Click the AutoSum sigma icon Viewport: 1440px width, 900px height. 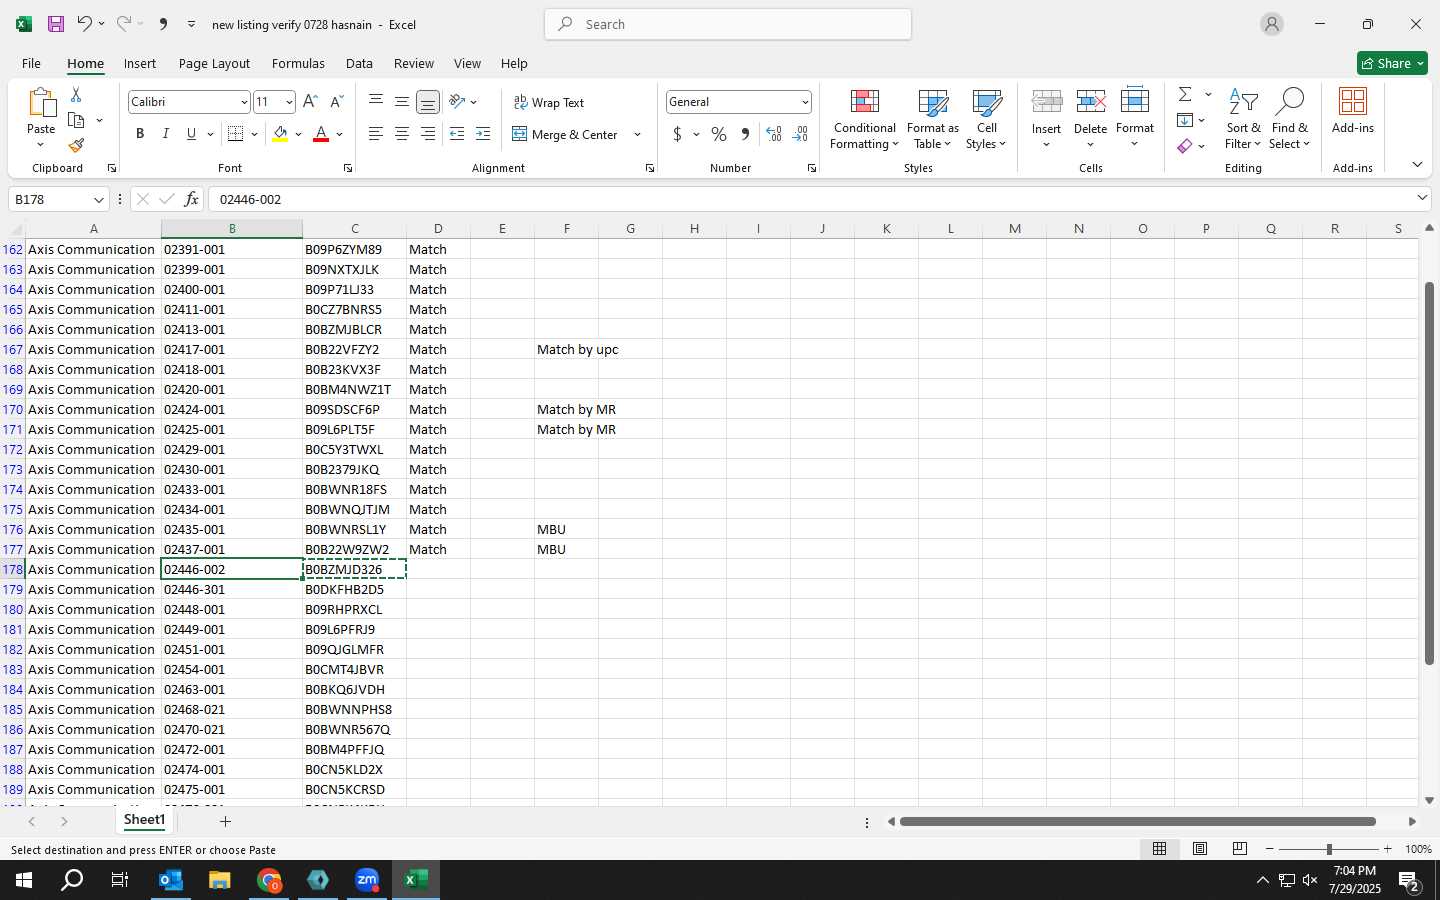click(1185, 94)
